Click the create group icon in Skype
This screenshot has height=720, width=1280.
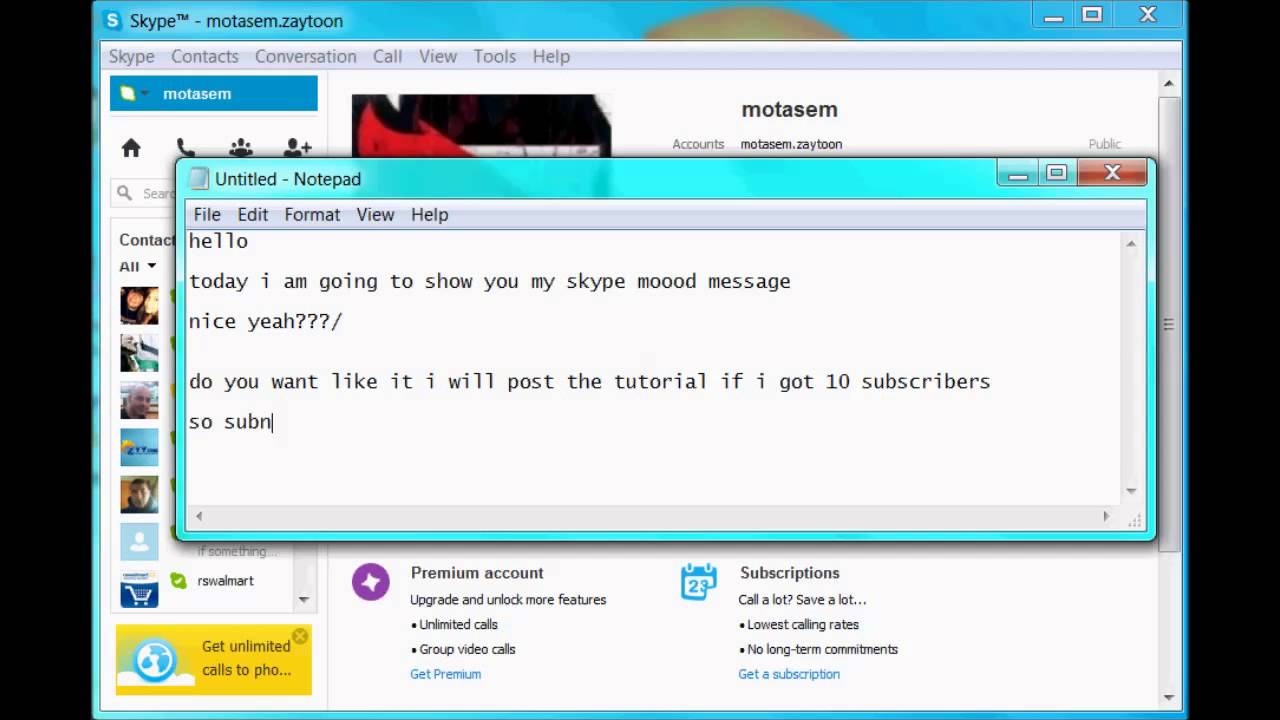click(241, 148)
